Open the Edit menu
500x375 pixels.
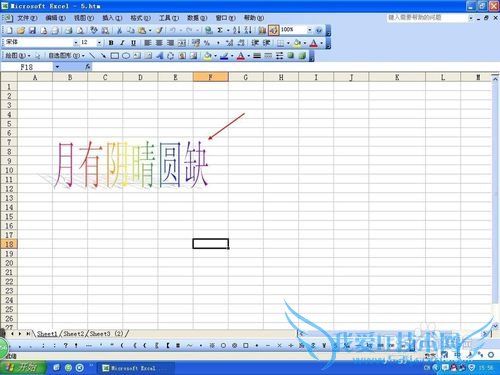click(x=55, y=18)
